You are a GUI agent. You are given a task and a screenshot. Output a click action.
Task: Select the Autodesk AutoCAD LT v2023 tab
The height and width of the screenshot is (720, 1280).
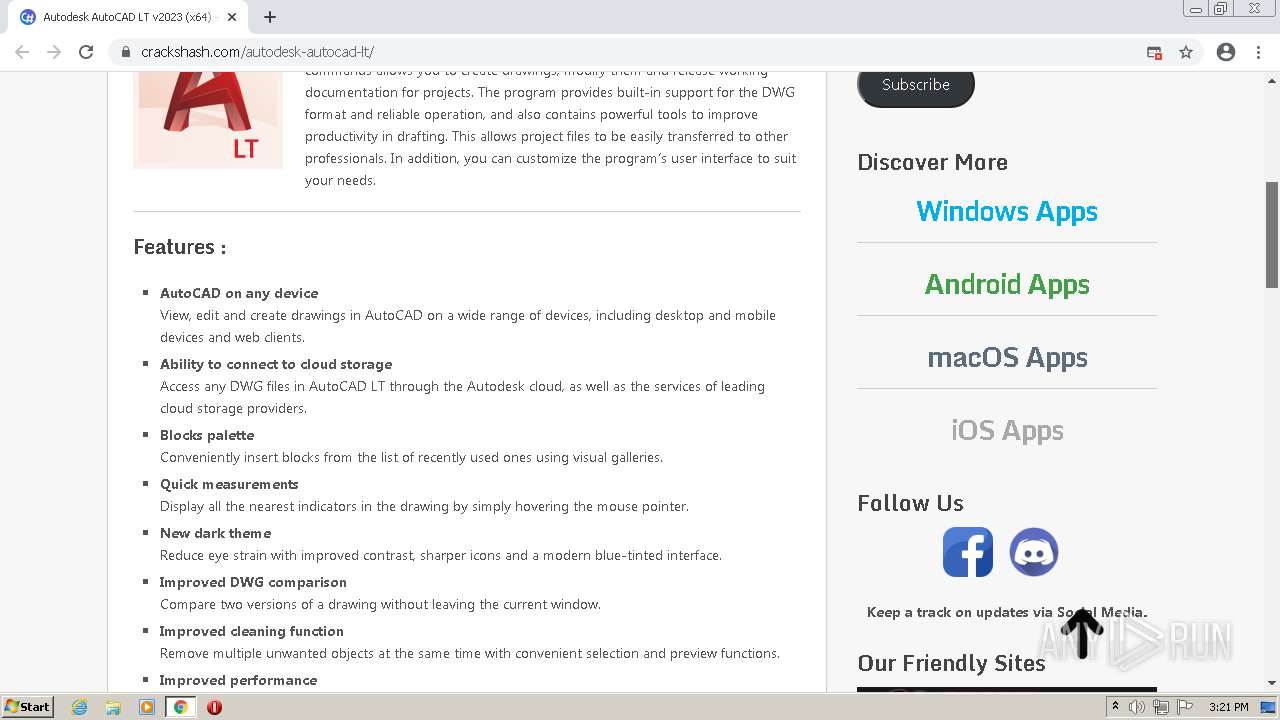pos(127,17)
